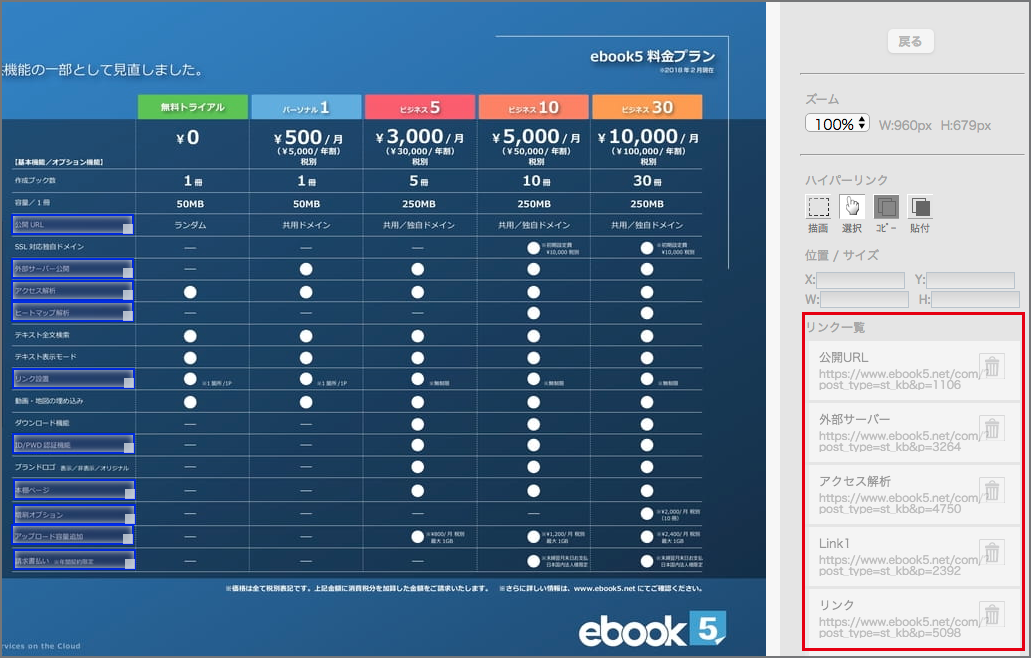Focus the W width input field
The image size is (1031, 658).
click(x=865, y=300)
